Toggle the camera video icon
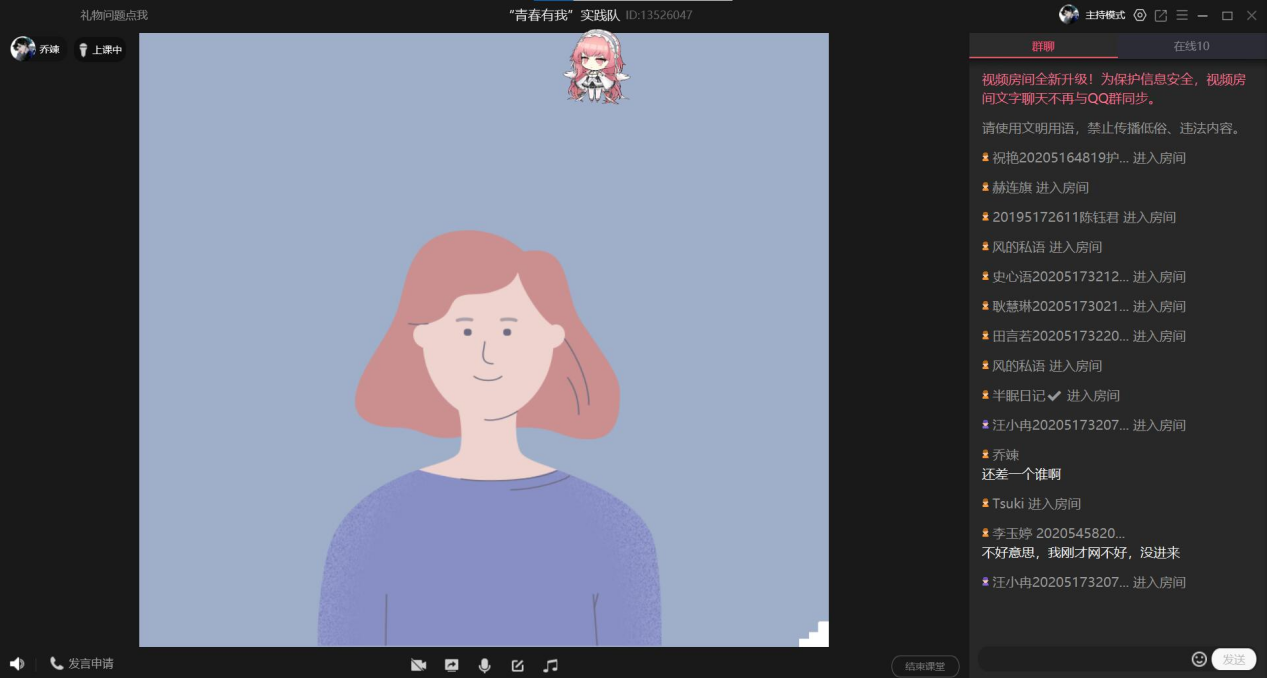 [x=418, y=665]
